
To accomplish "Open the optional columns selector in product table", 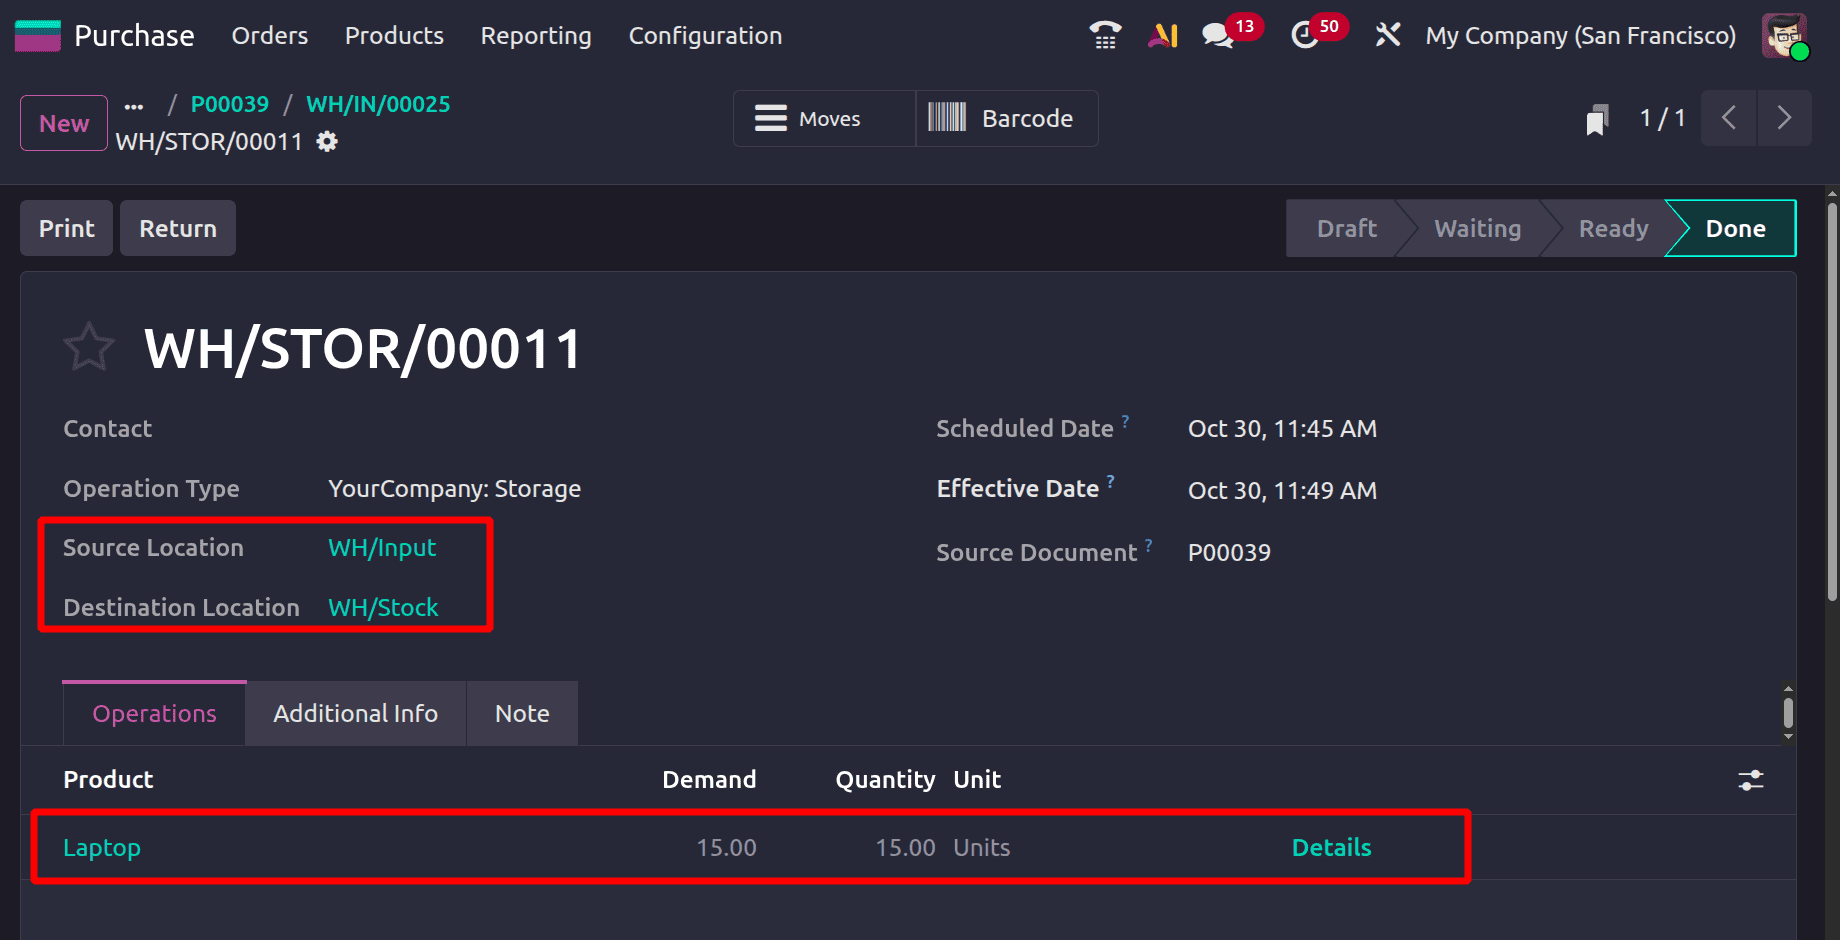I will pos(1751,780).
